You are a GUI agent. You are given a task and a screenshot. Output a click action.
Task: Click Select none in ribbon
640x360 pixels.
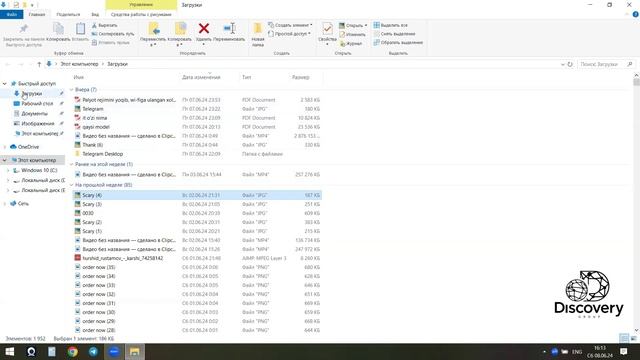click(394, 34)
